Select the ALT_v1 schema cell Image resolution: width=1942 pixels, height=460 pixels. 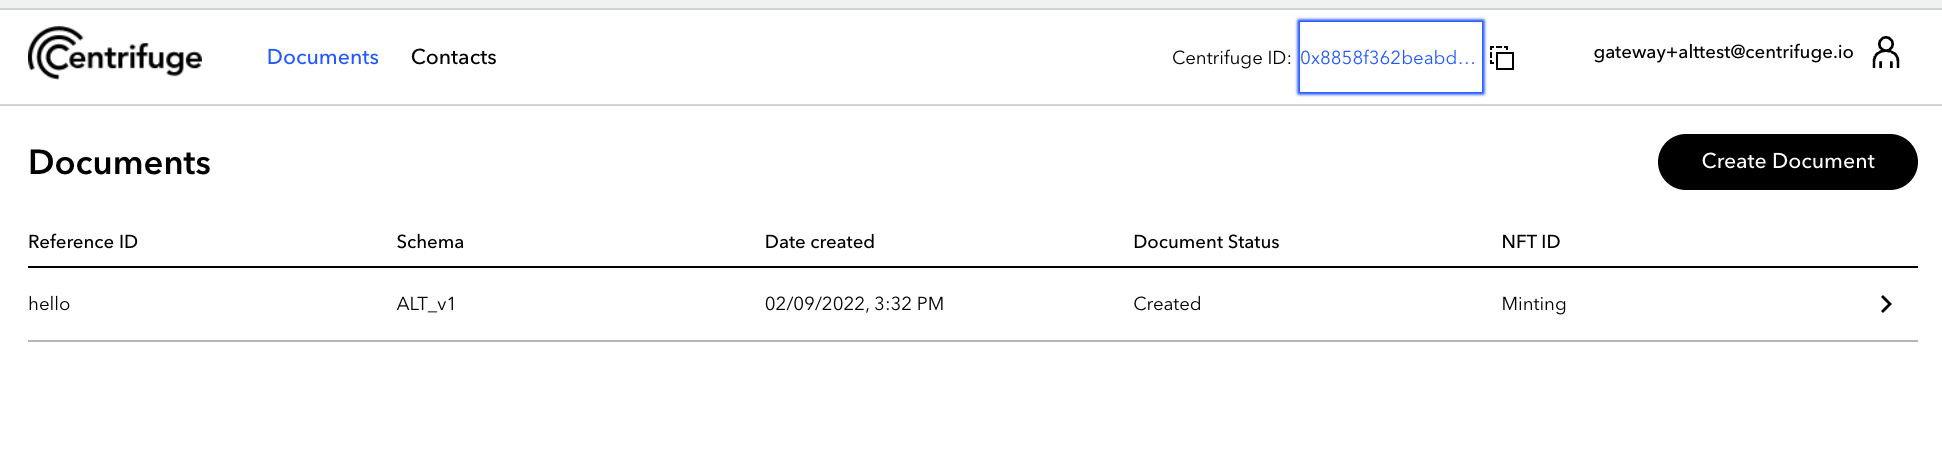(426, 304)
